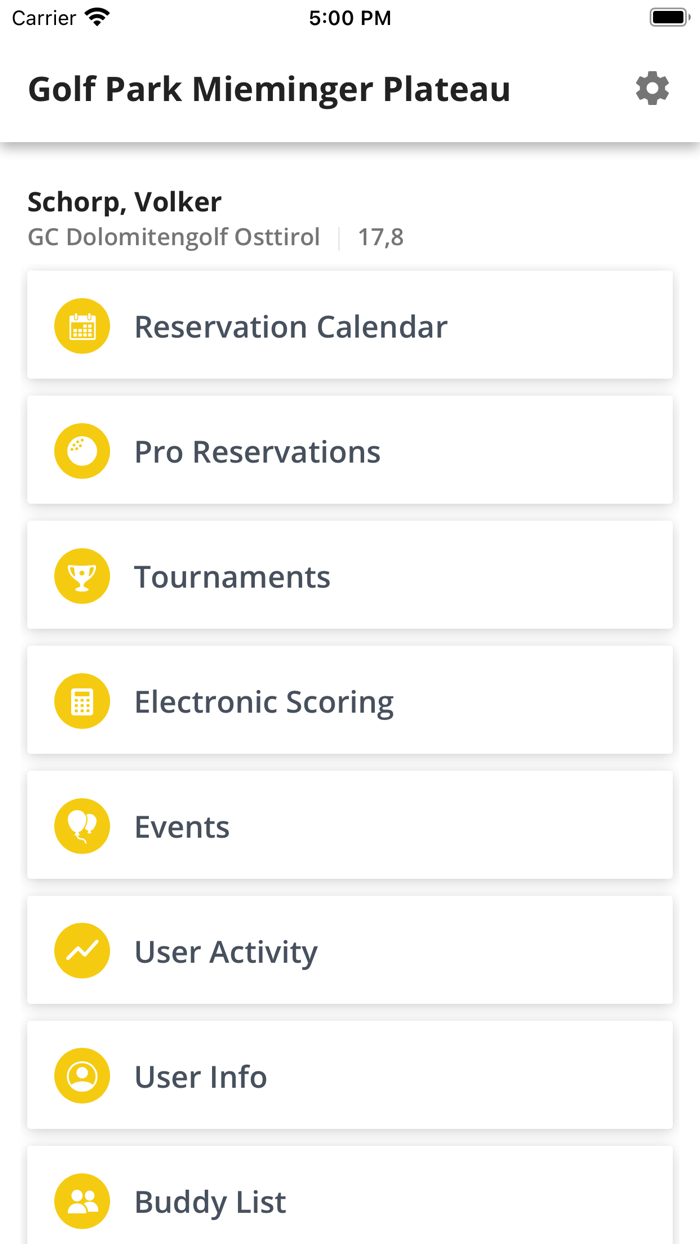Tap the user profile icon

pyautogui.click(x=82, y=1076)
